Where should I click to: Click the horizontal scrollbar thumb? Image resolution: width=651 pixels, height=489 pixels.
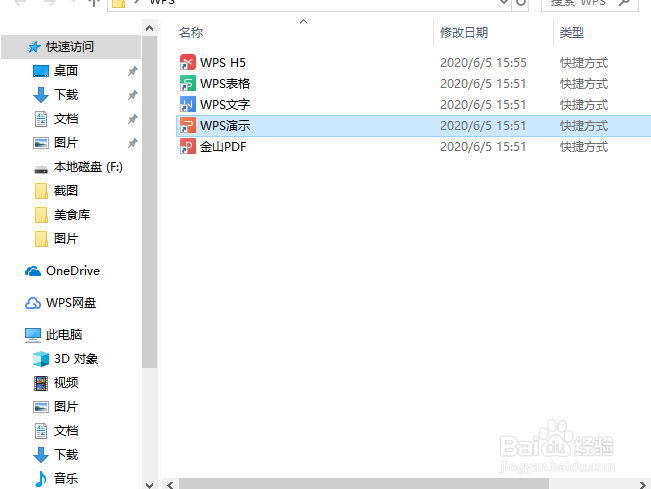click(x=364, y=484)
